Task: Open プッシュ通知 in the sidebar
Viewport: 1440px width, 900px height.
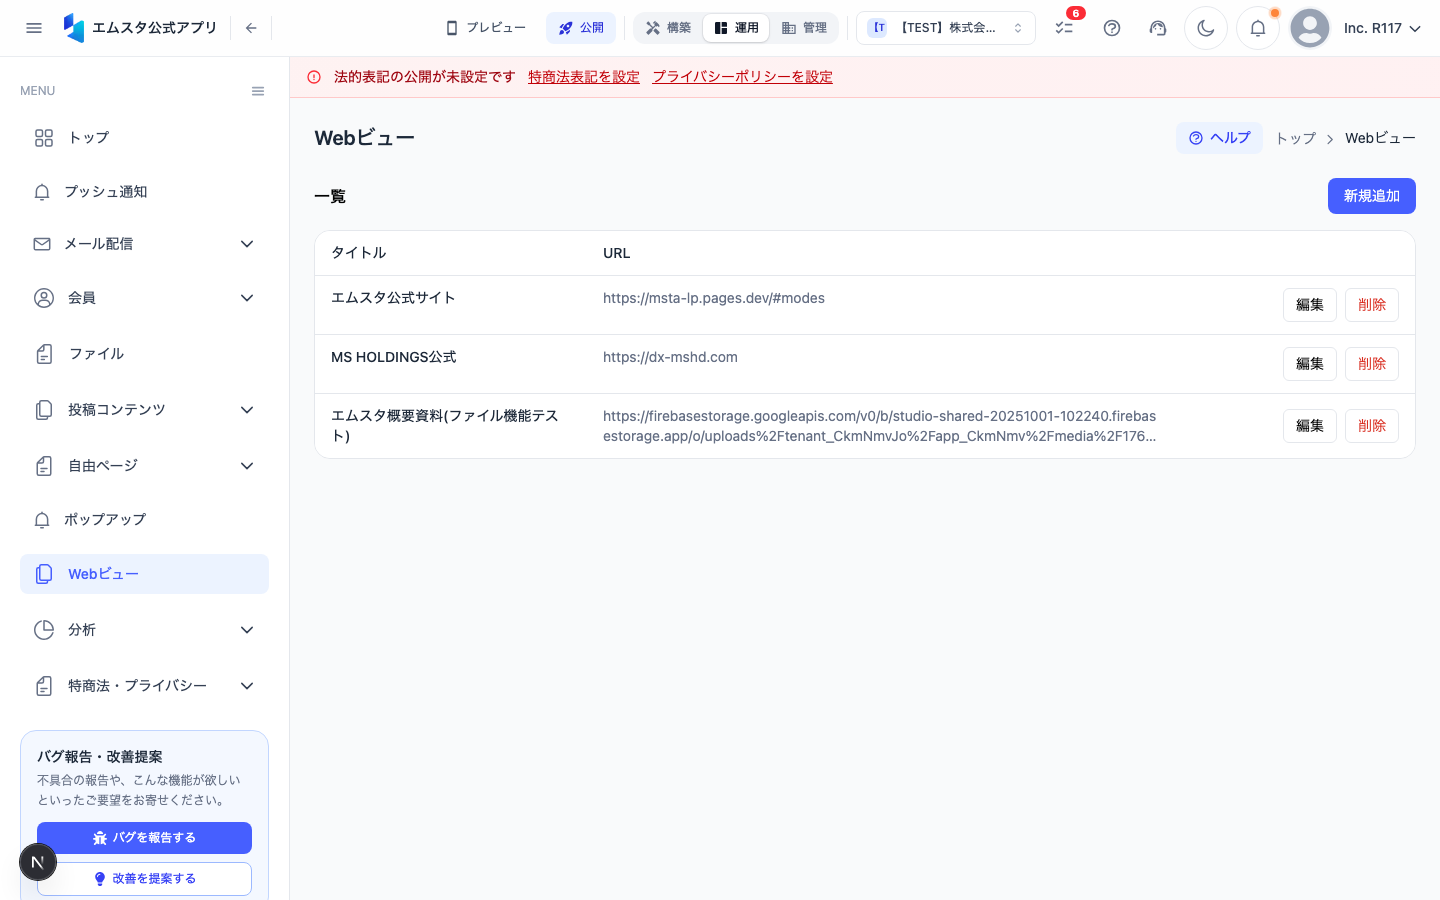Action: [145, 192]
